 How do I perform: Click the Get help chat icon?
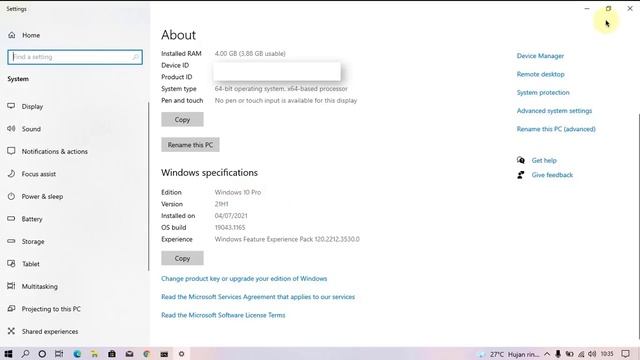[521, 160]
